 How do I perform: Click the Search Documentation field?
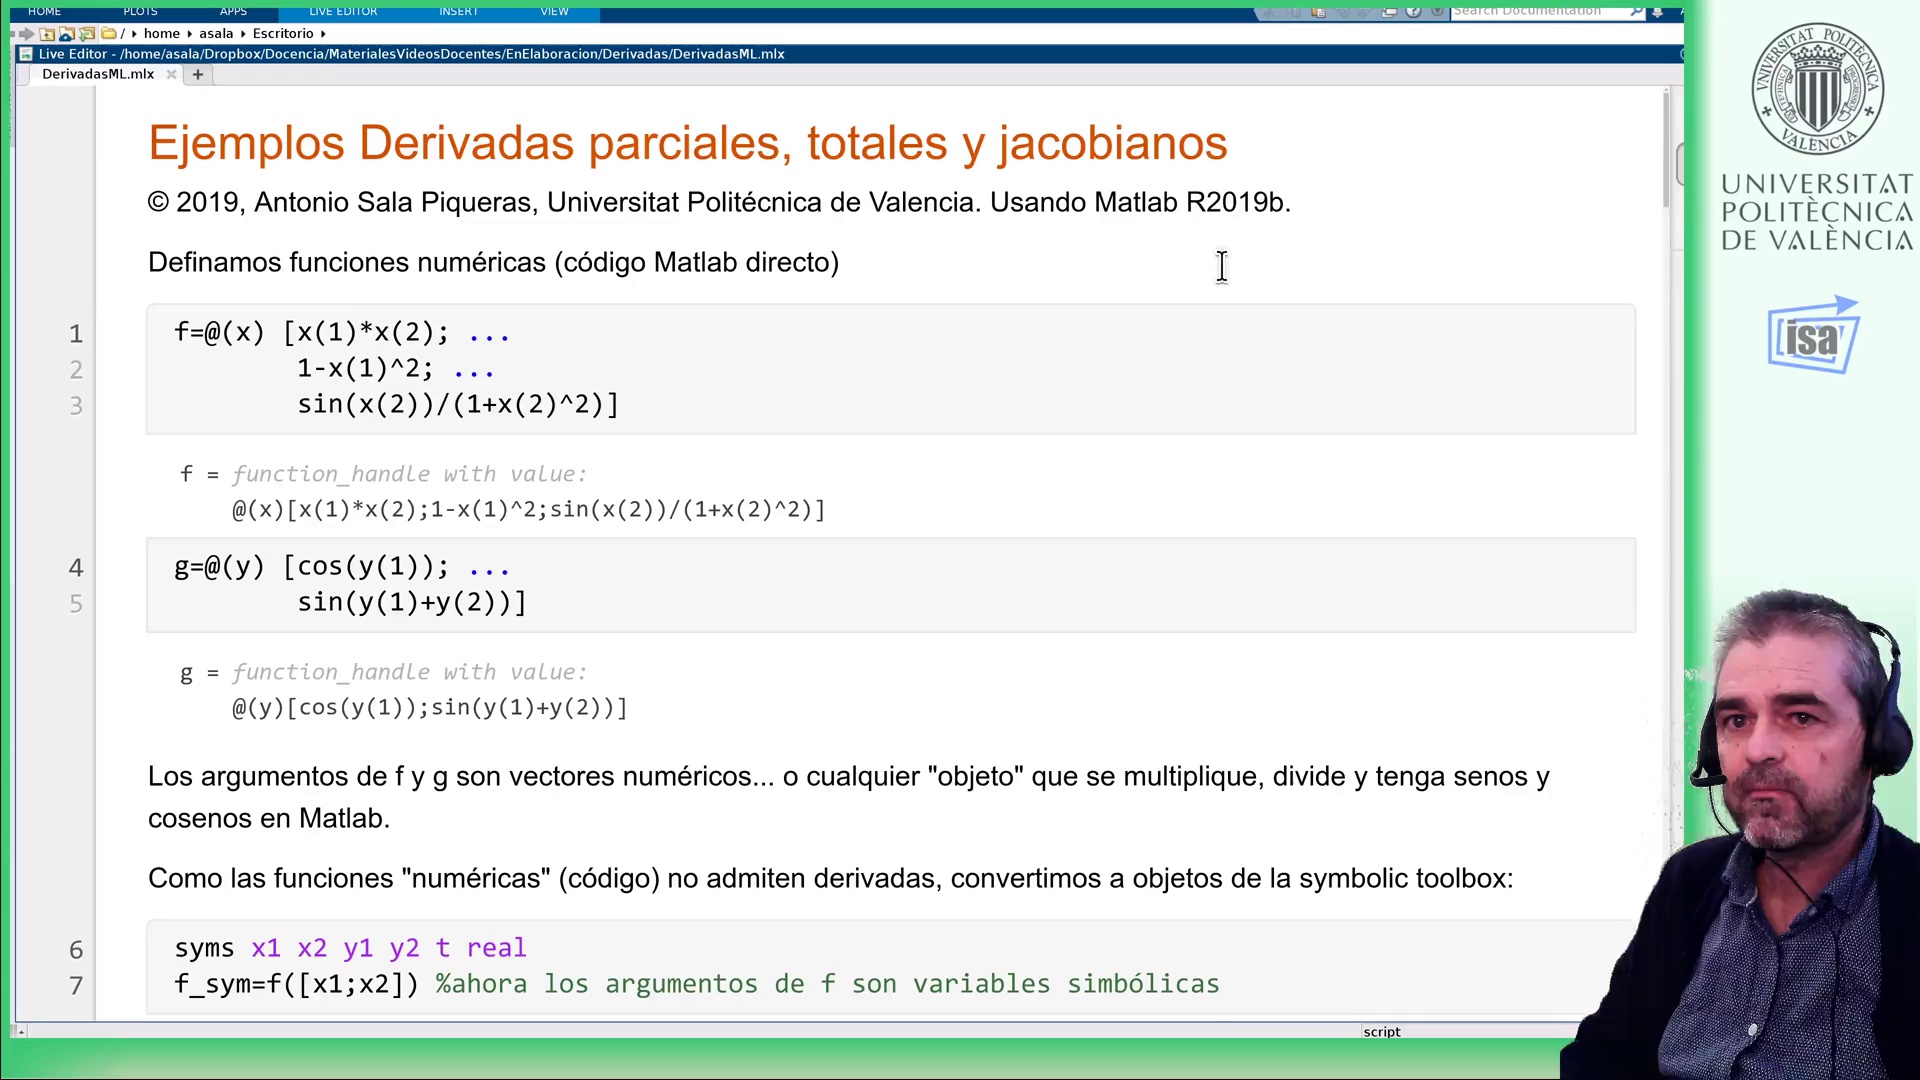[1538, 11]
